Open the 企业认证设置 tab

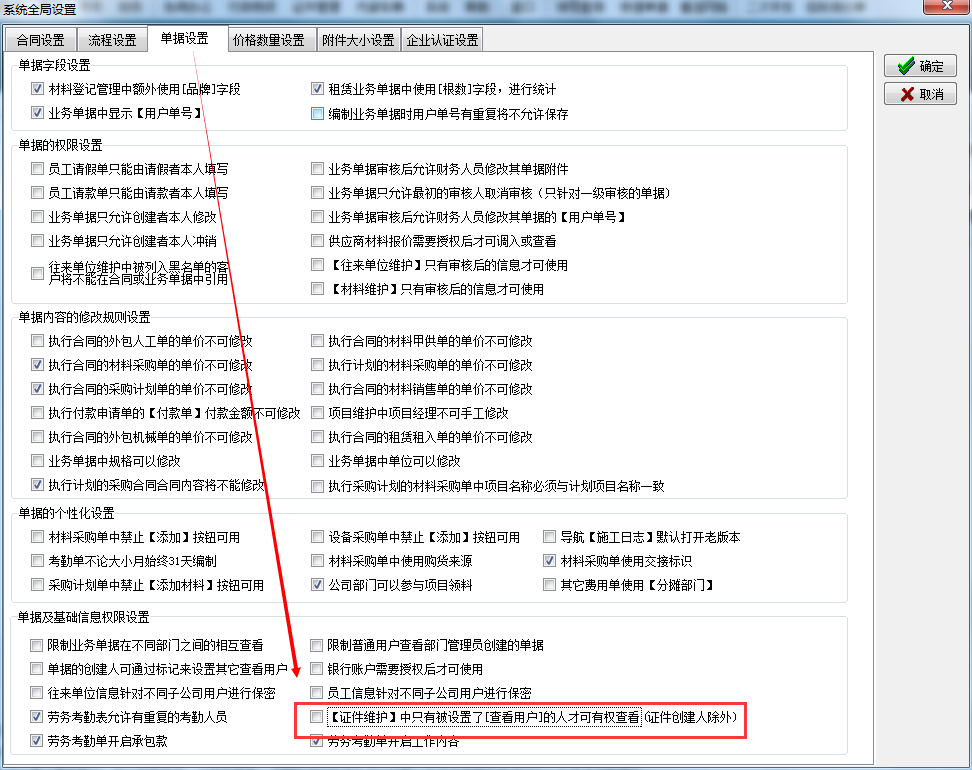click(442, 41)
